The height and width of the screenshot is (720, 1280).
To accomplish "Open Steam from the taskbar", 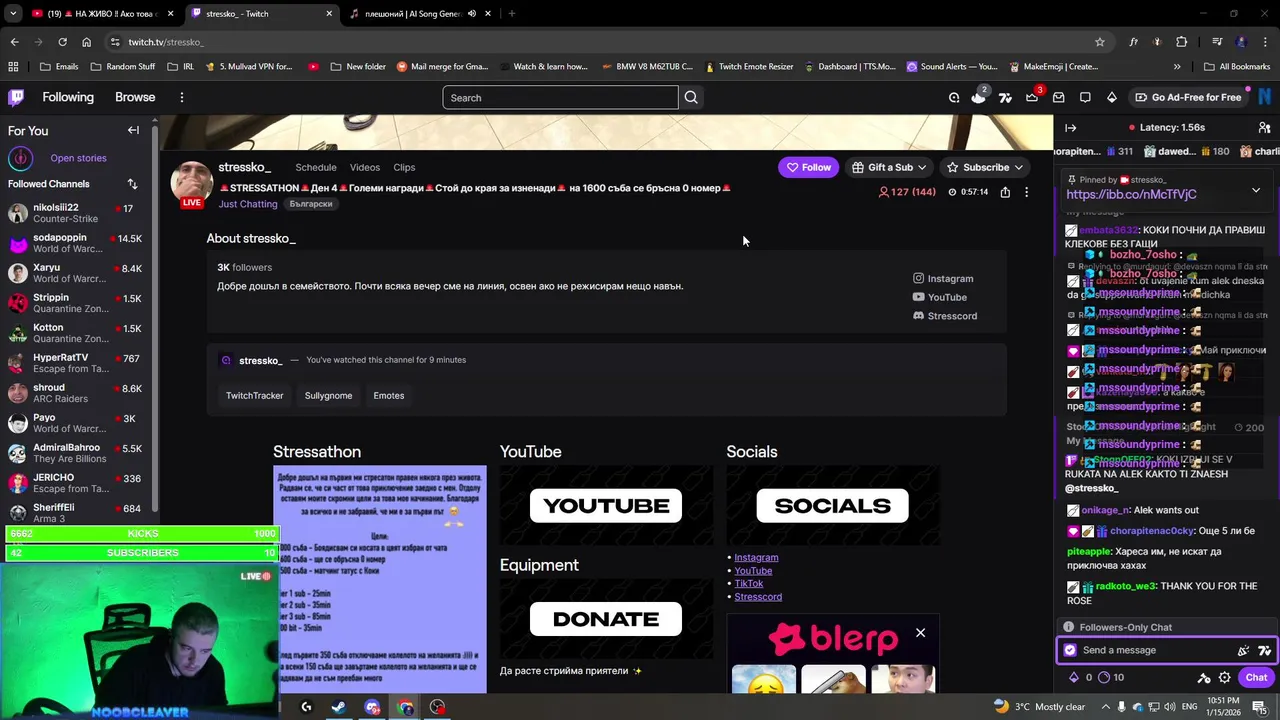I will 339,707.
